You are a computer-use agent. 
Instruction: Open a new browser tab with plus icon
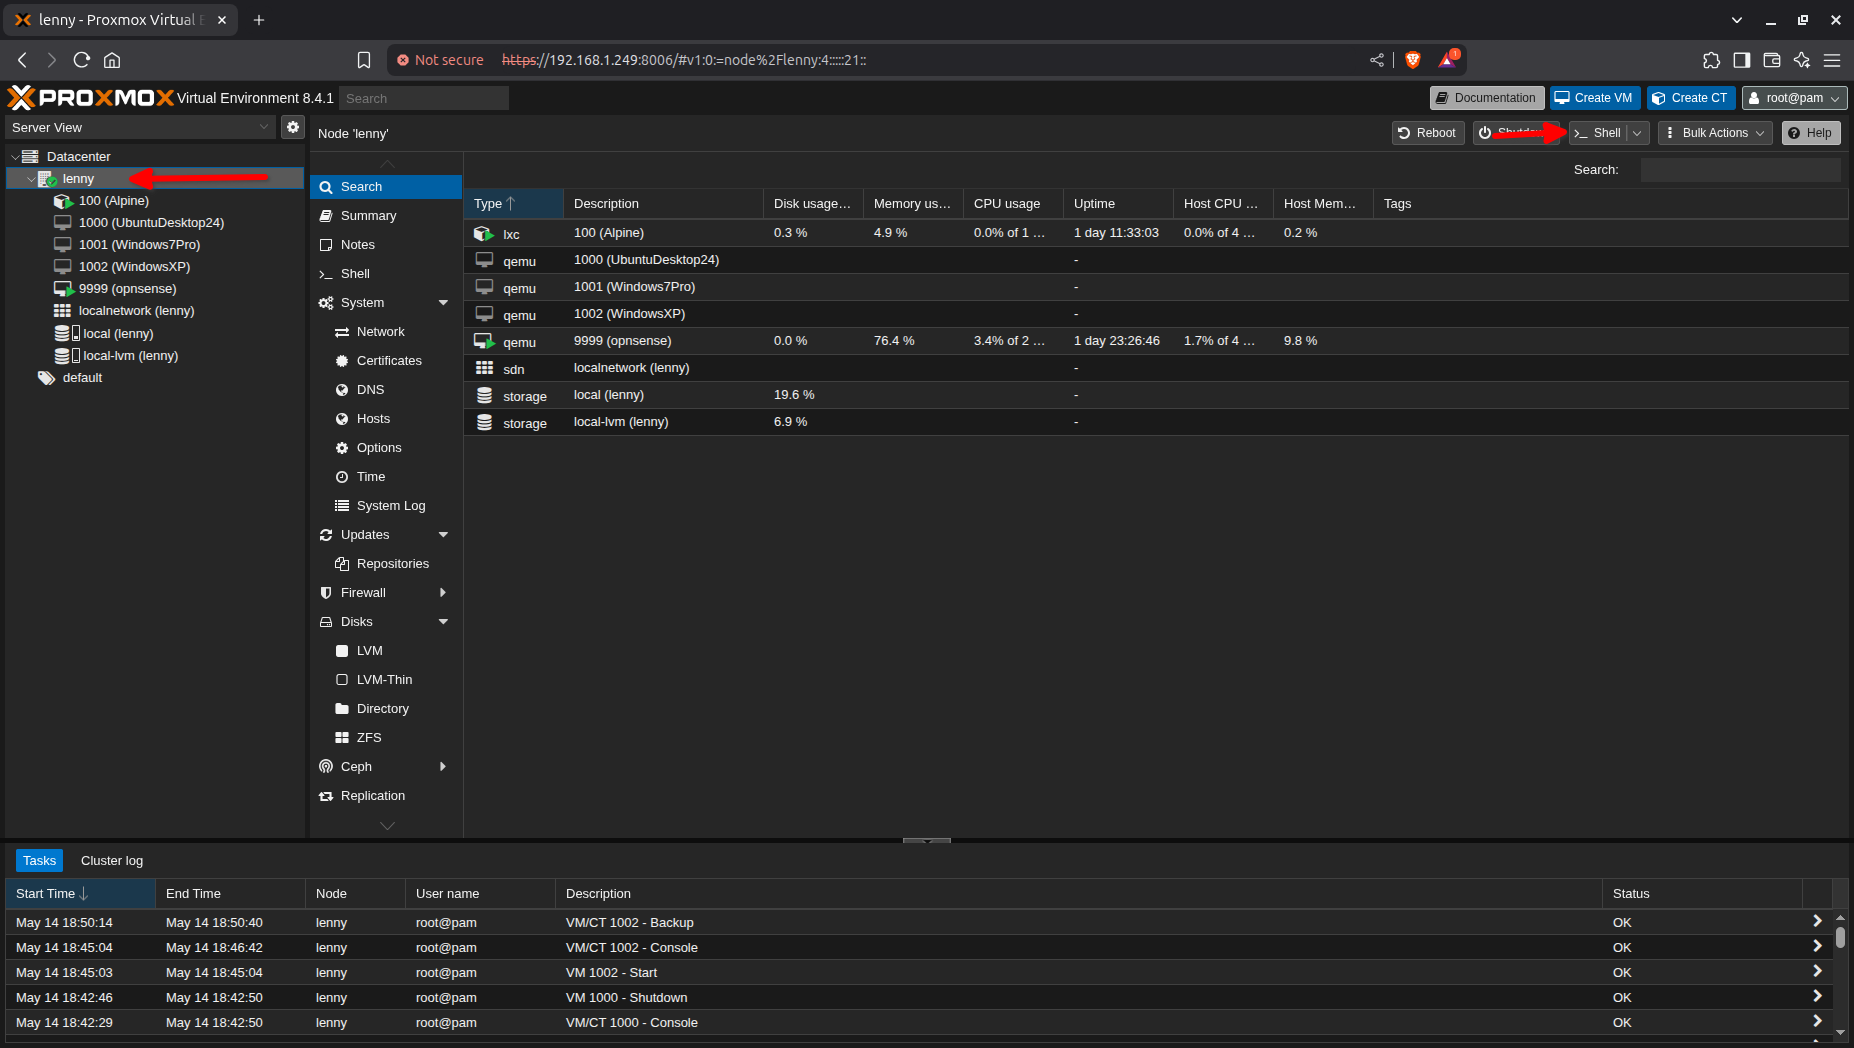pyautogui.click(x=259, y=20)
